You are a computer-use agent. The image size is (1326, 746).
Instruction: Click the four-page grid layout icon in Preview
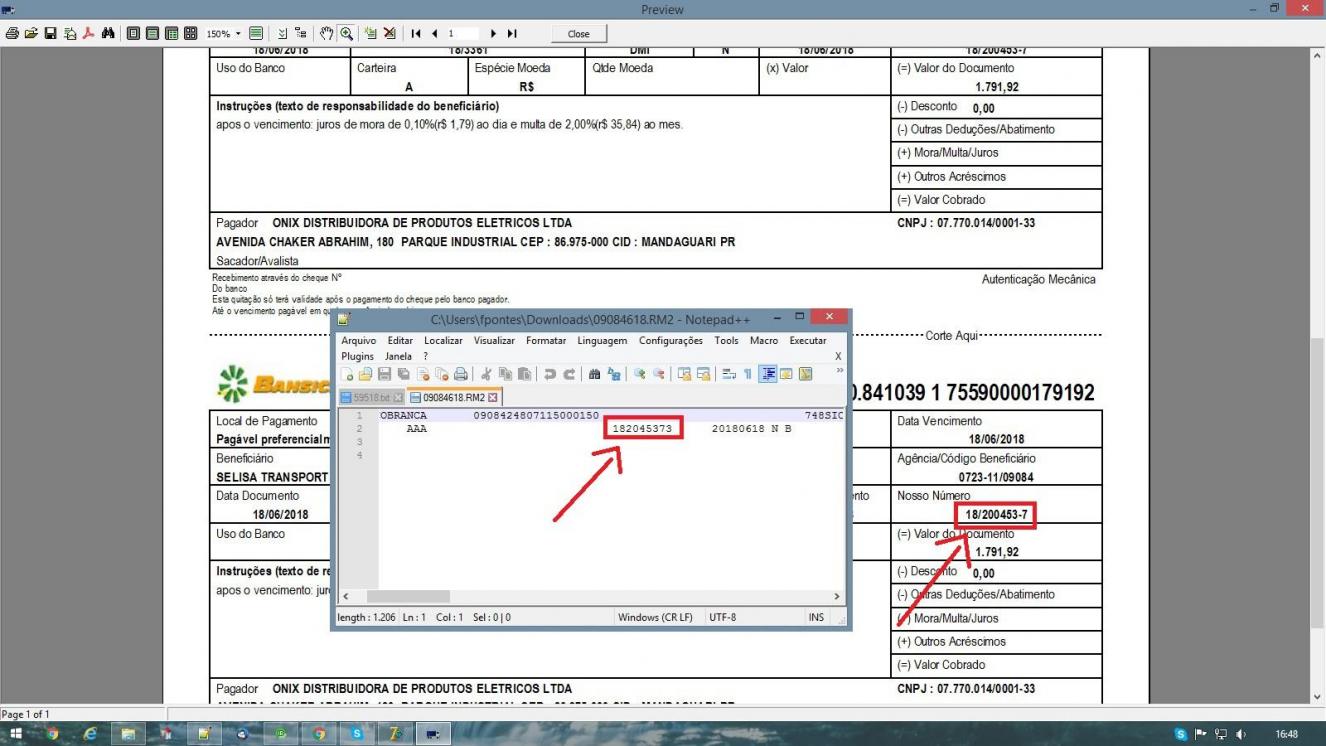(190, 33)
